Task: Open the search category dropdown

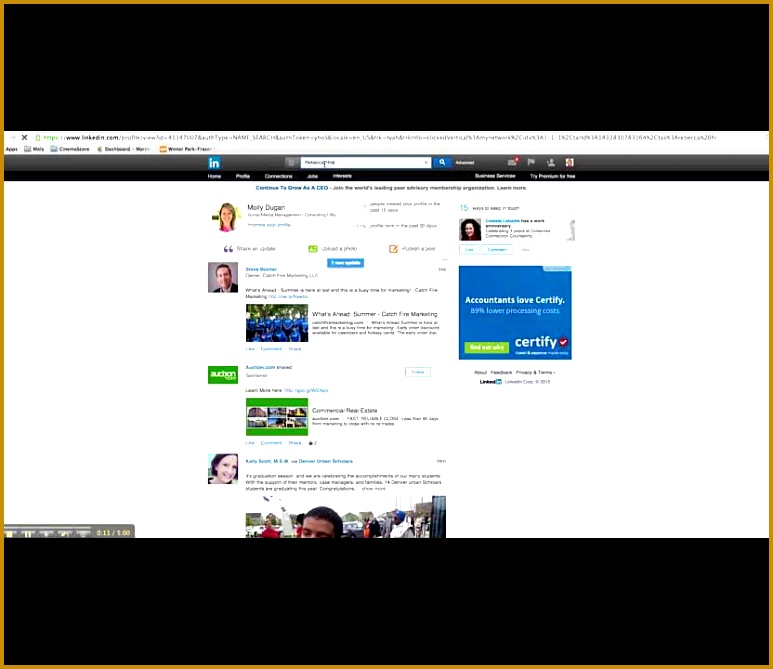Action: 292,162
